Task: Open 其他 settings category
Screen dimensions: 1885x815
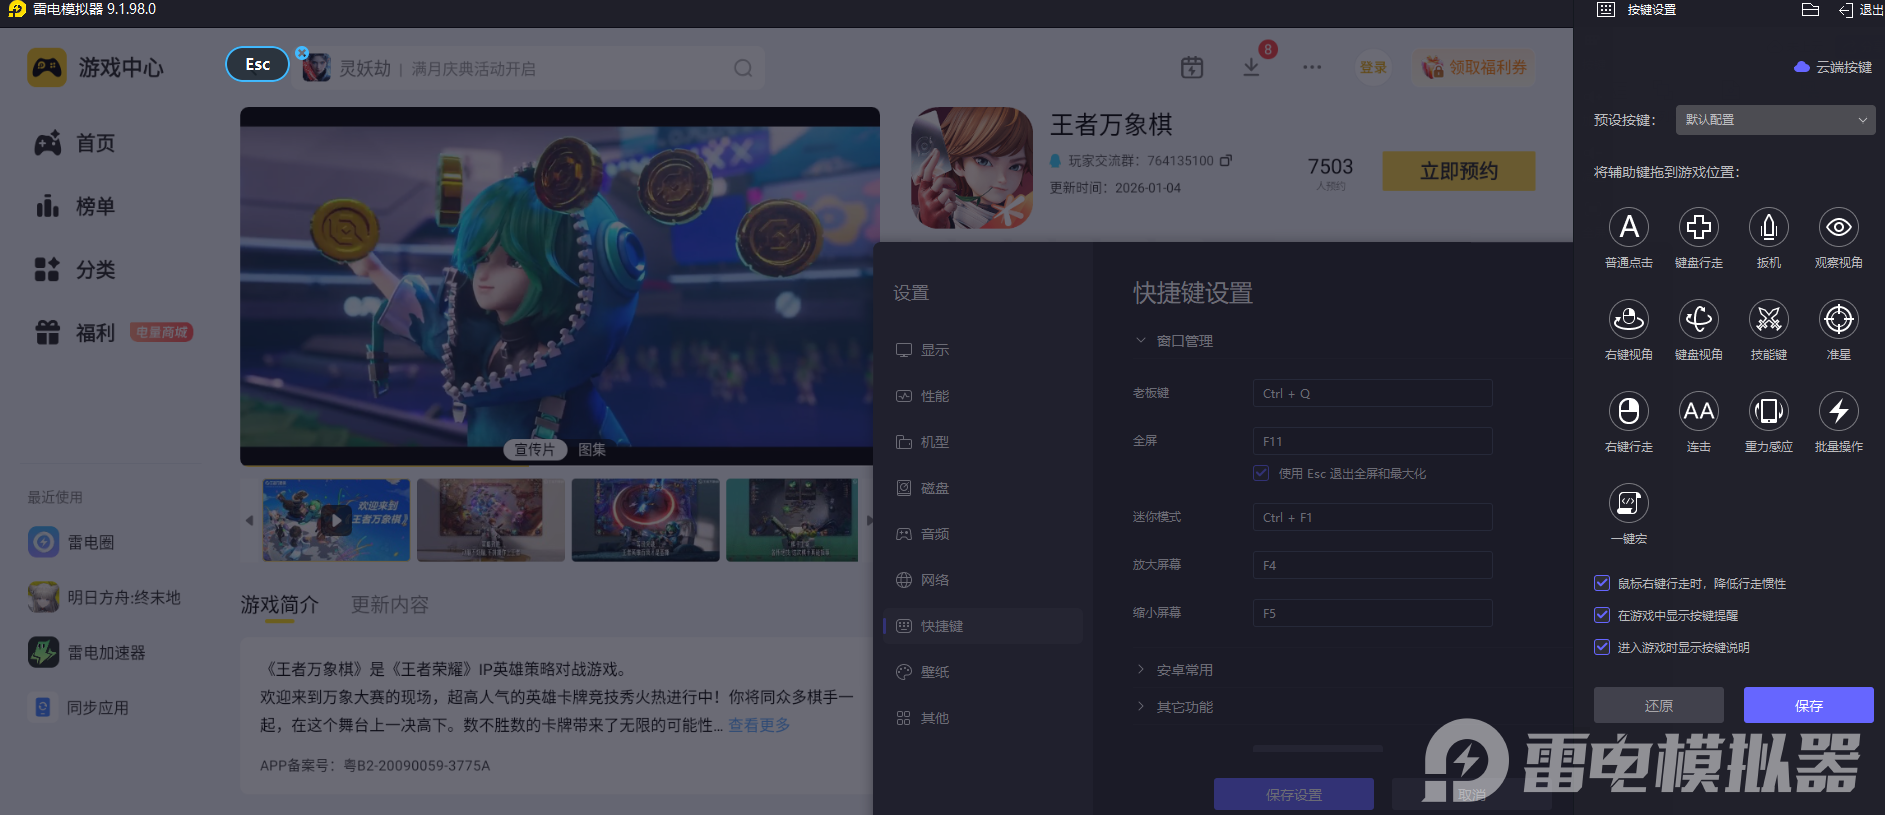Action: tap(983, 718)
